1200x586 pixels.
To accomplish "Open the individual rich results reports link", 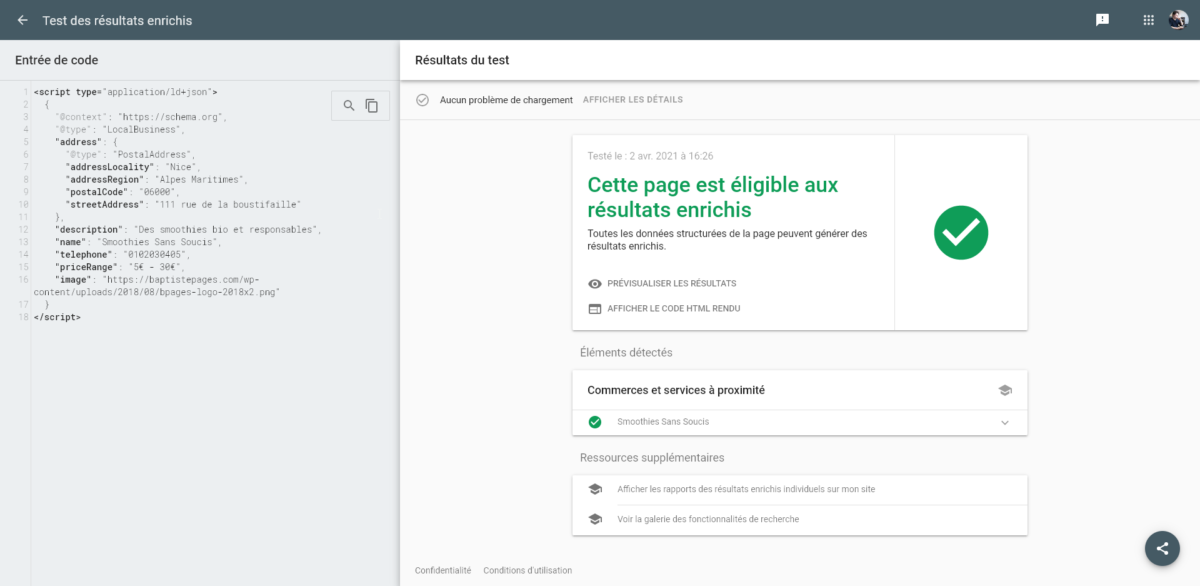I will pyautogui.click(x=746, y=490).
